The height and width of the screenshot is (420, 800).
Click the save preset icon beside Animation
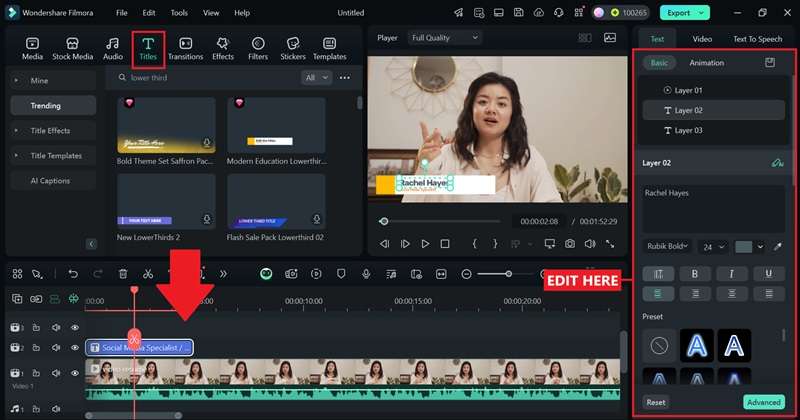click(x=770, y=62)
